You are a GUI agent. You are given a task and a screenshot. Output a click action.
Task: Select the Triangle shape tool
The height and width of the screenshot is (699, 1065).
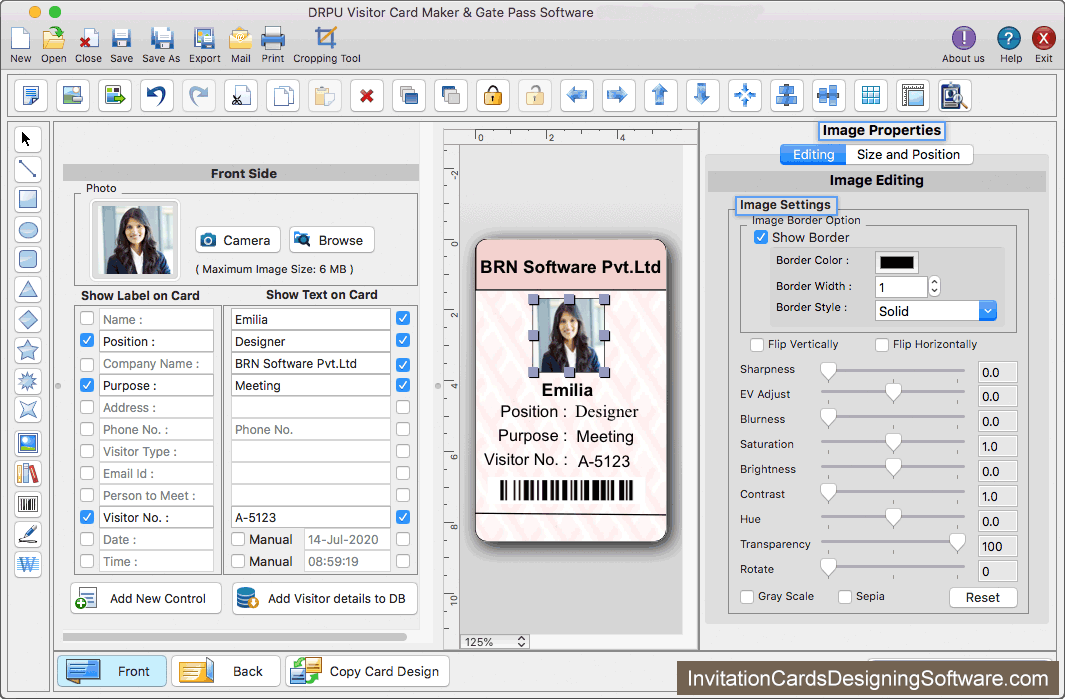(28, 289)
